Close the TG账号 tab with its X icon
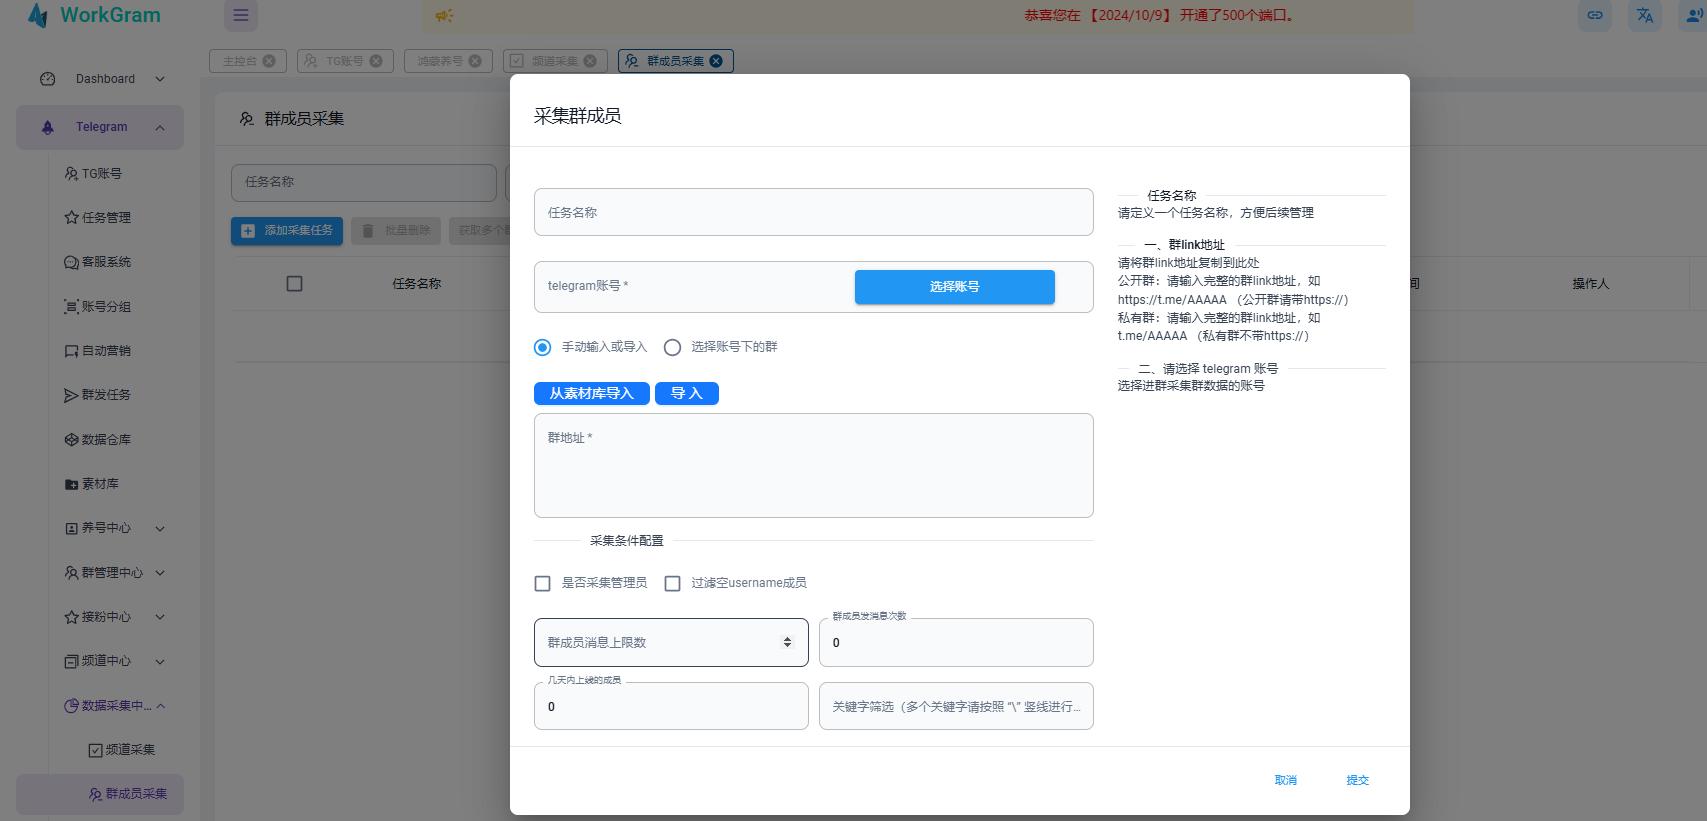 (376, 61)
